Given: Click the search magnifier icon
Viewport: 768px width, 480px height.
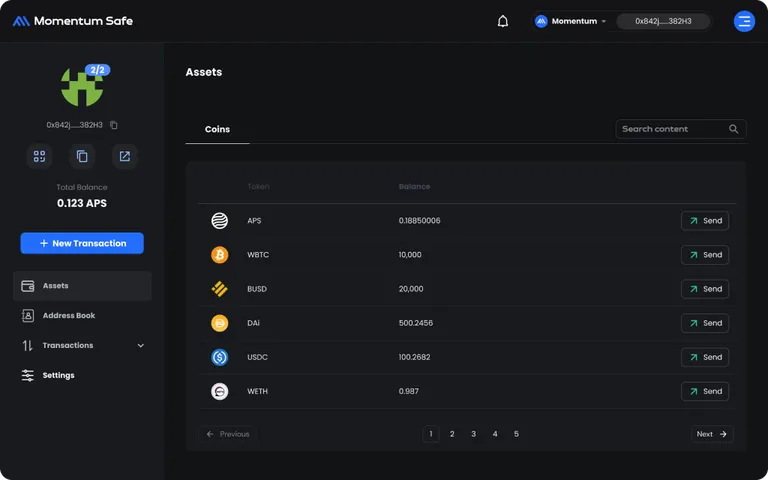Looking at the screenshot, I should (733, 129).
